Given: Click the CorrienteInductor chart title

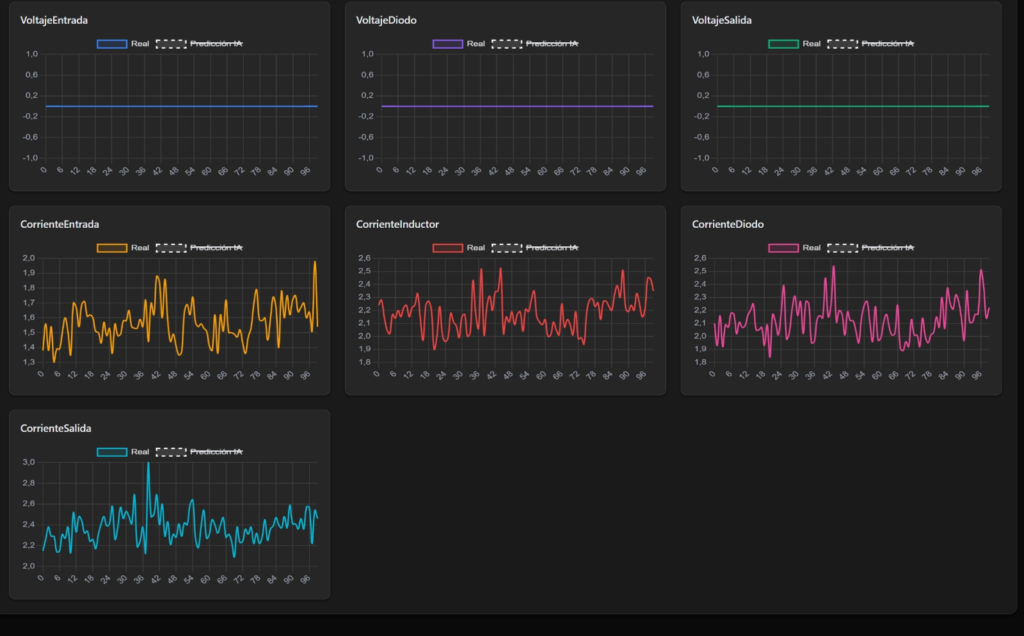Looking at the screenshot, I should [397, 224].
